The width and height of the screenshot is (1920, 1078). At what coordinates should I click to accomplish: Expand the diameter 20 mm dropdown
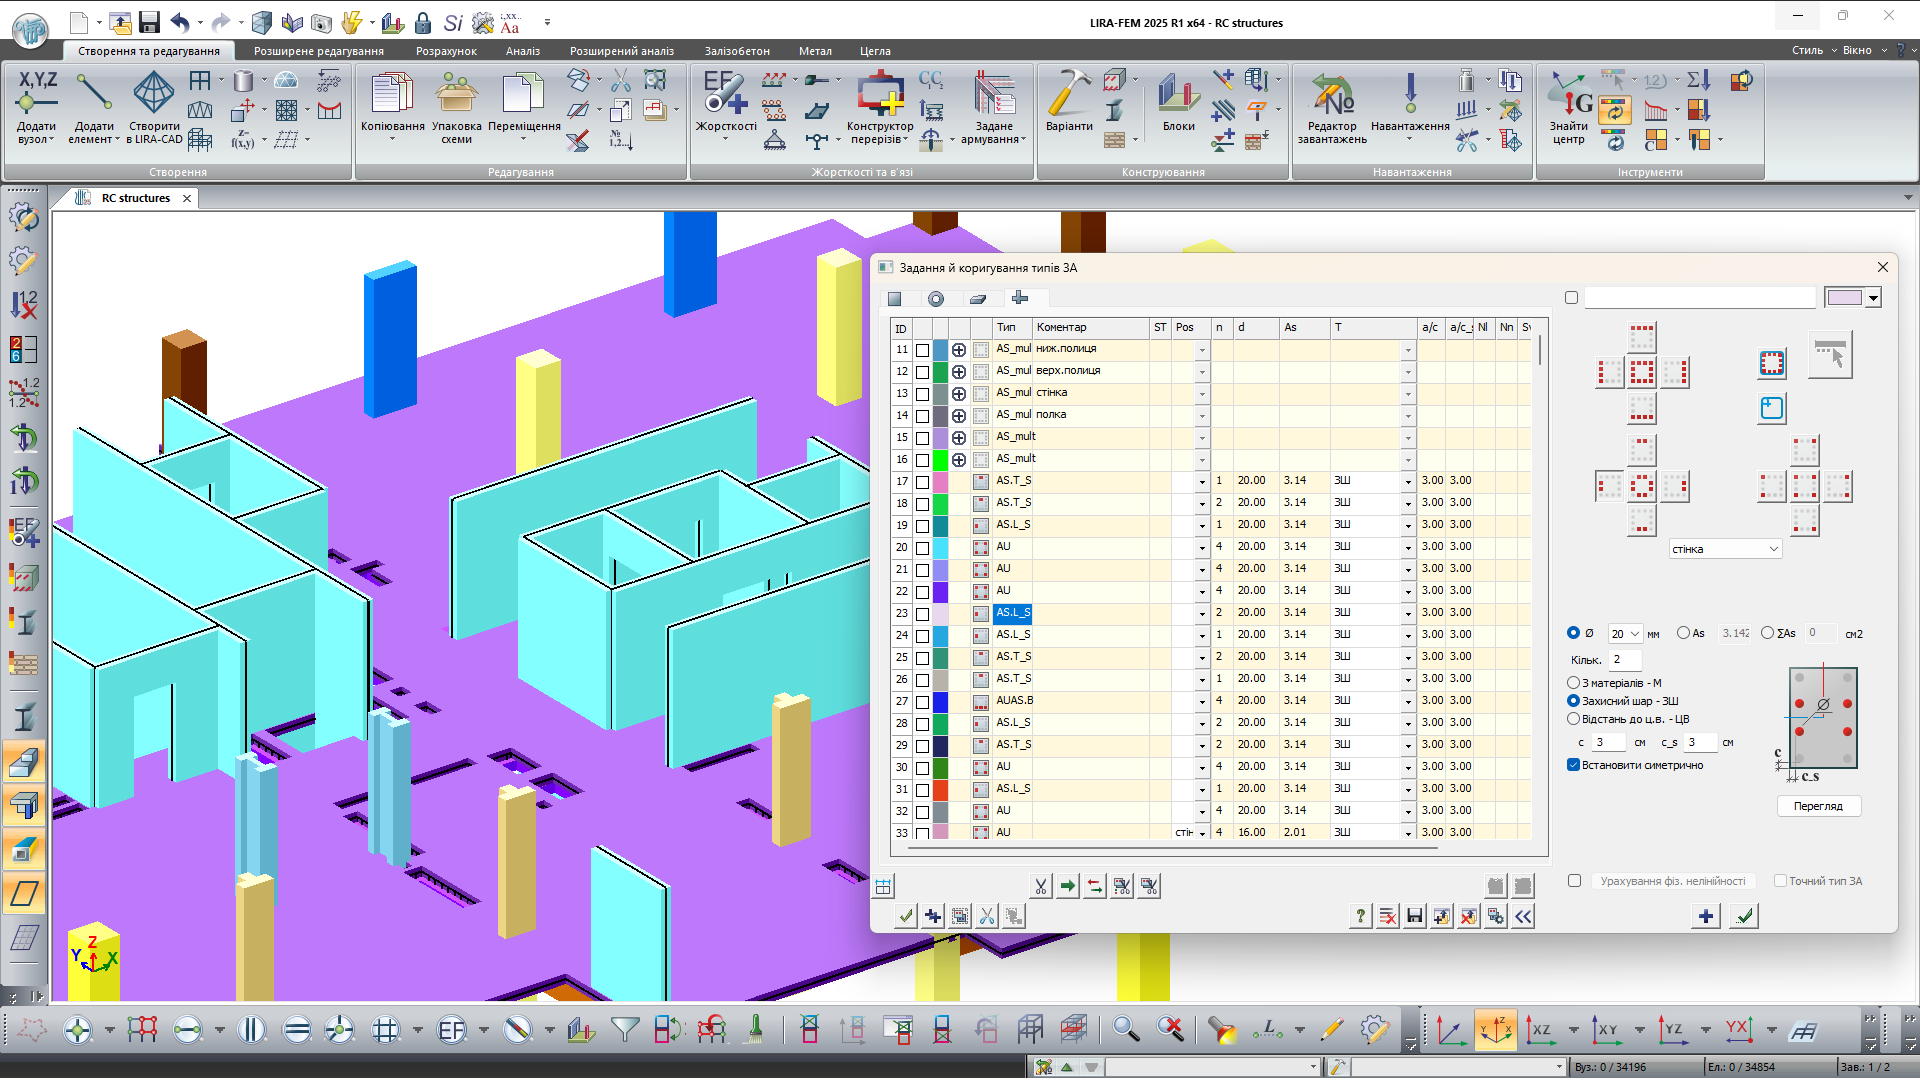pos(1634,634)
